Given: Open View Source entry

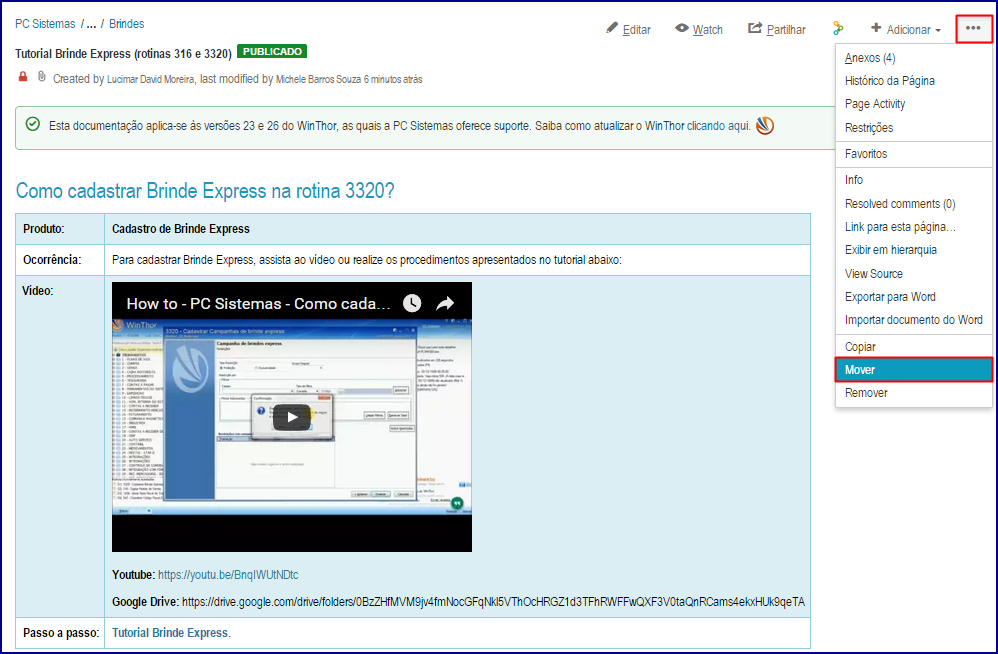Looking at the screenshot, I should (913, 274).
